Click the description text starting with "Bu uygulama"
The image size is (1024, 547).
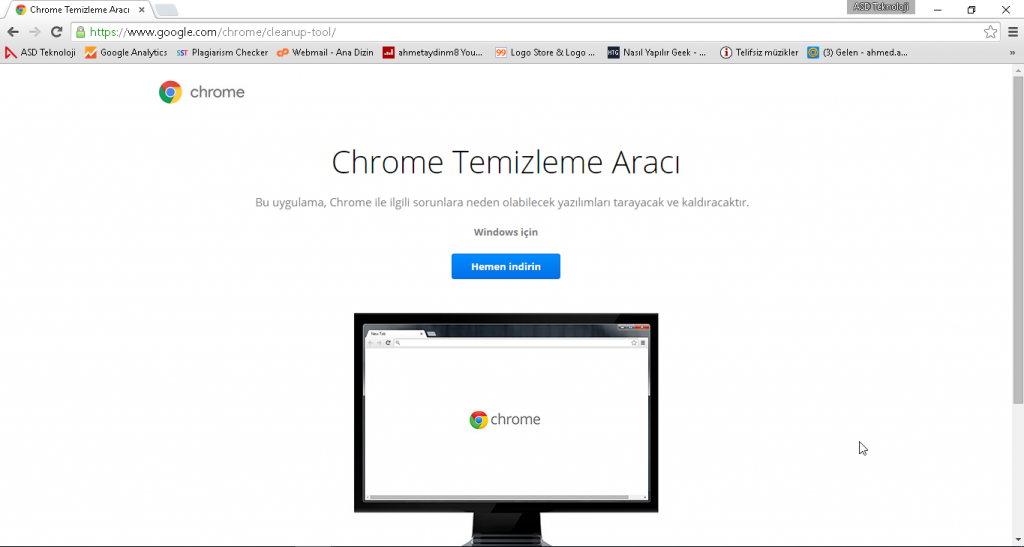[502, 202]
